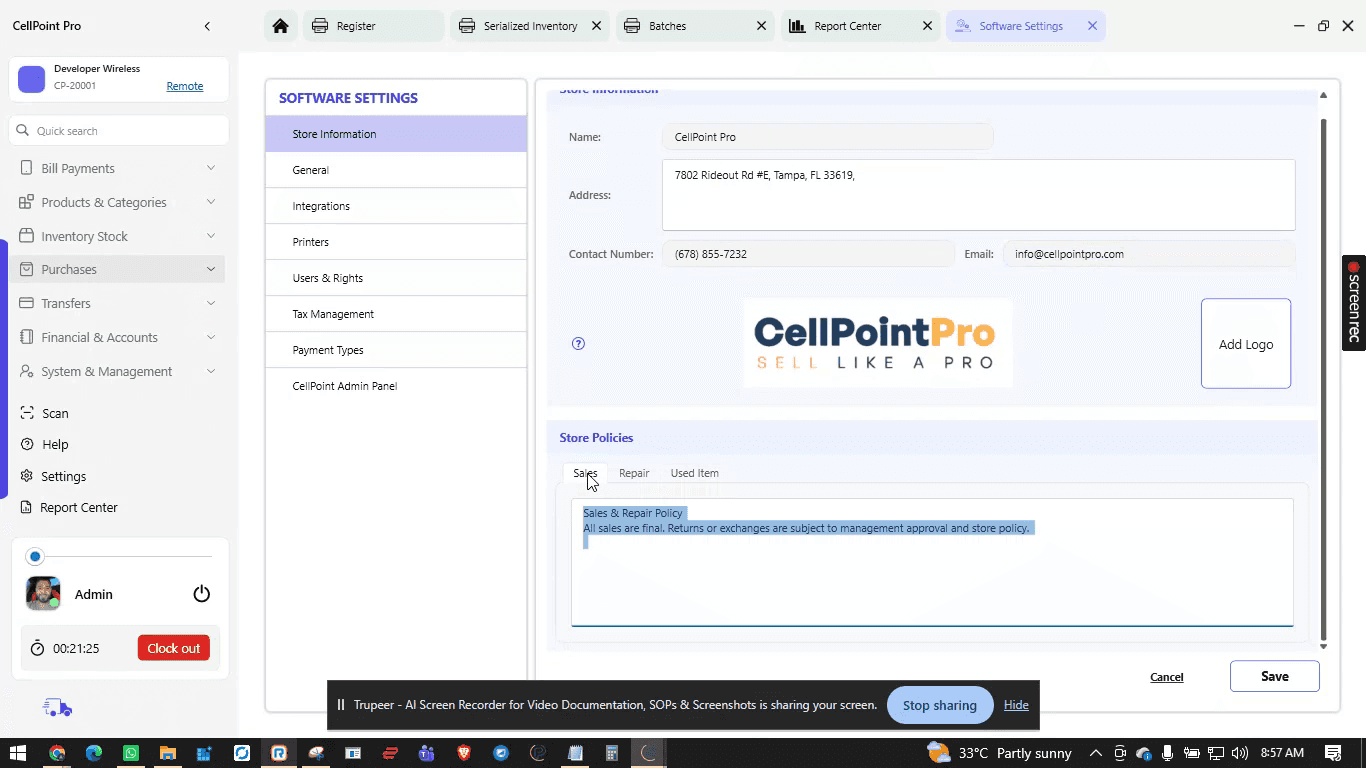This screenshot has height=768, width=1366.
Task: Open WhatsApp from the taskbar
Action: coord(131,753)
